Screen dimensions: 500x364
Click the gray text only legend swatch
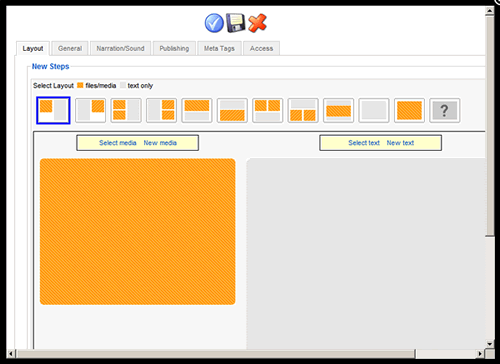click(x=123, y=85)
